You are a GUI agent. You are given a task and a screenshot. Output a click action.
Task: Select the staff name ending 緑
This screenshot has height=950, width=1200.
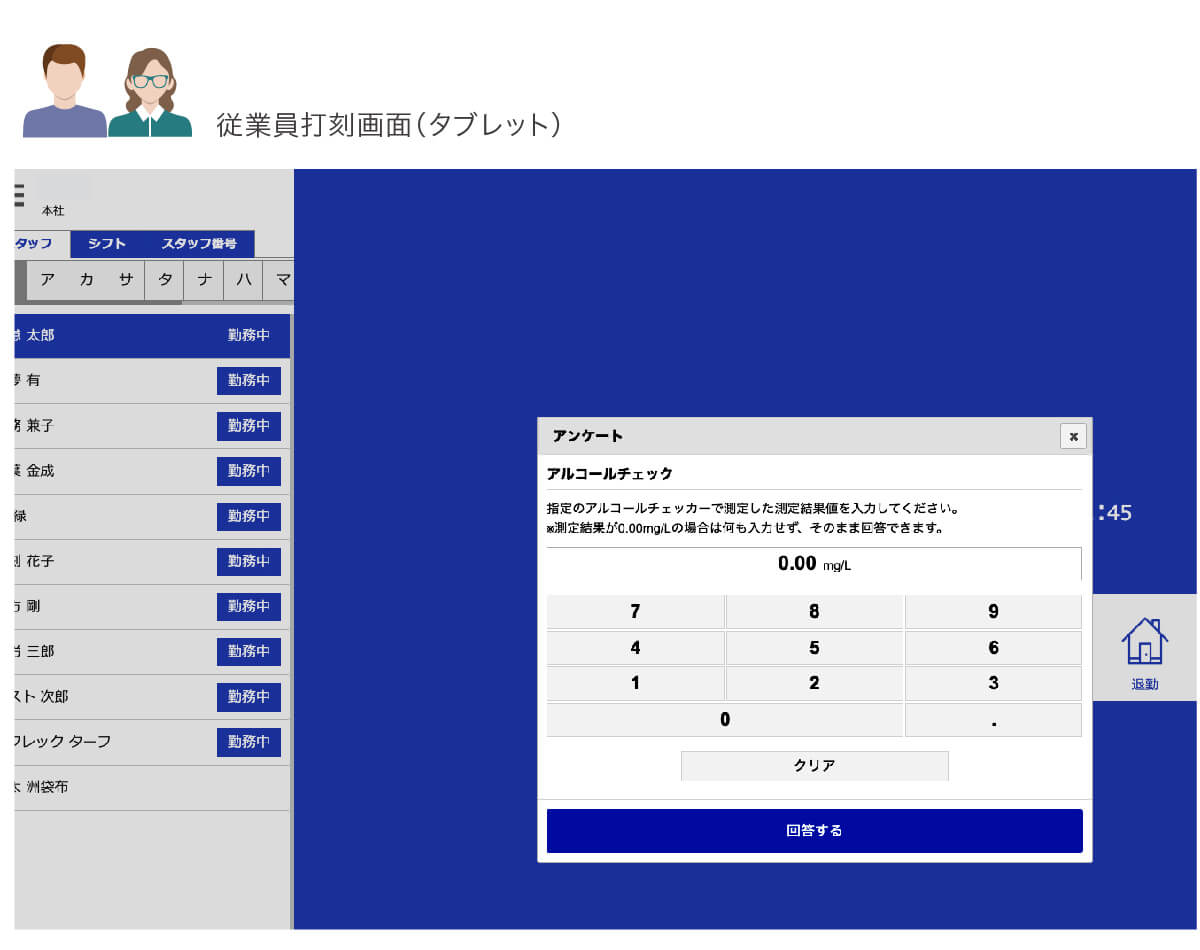[20, 516]
